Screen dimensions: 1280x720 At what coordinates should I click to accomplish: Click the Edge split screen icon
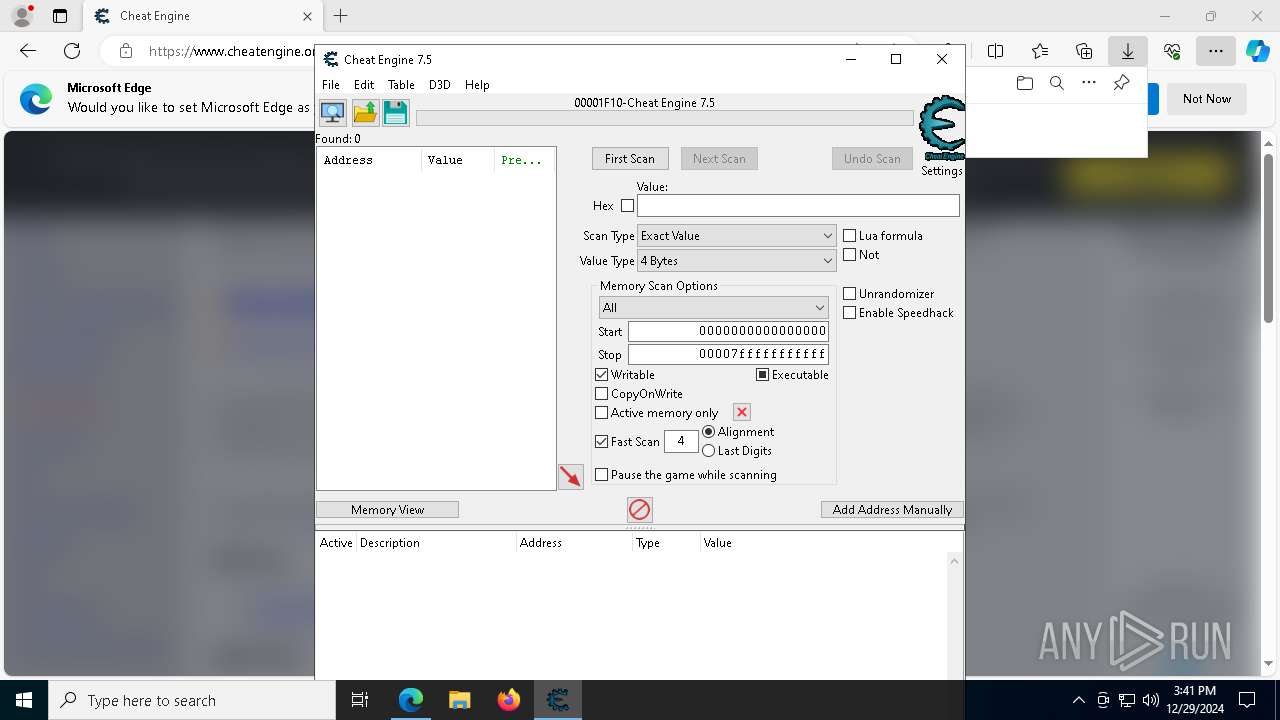(x=996, y=51)
